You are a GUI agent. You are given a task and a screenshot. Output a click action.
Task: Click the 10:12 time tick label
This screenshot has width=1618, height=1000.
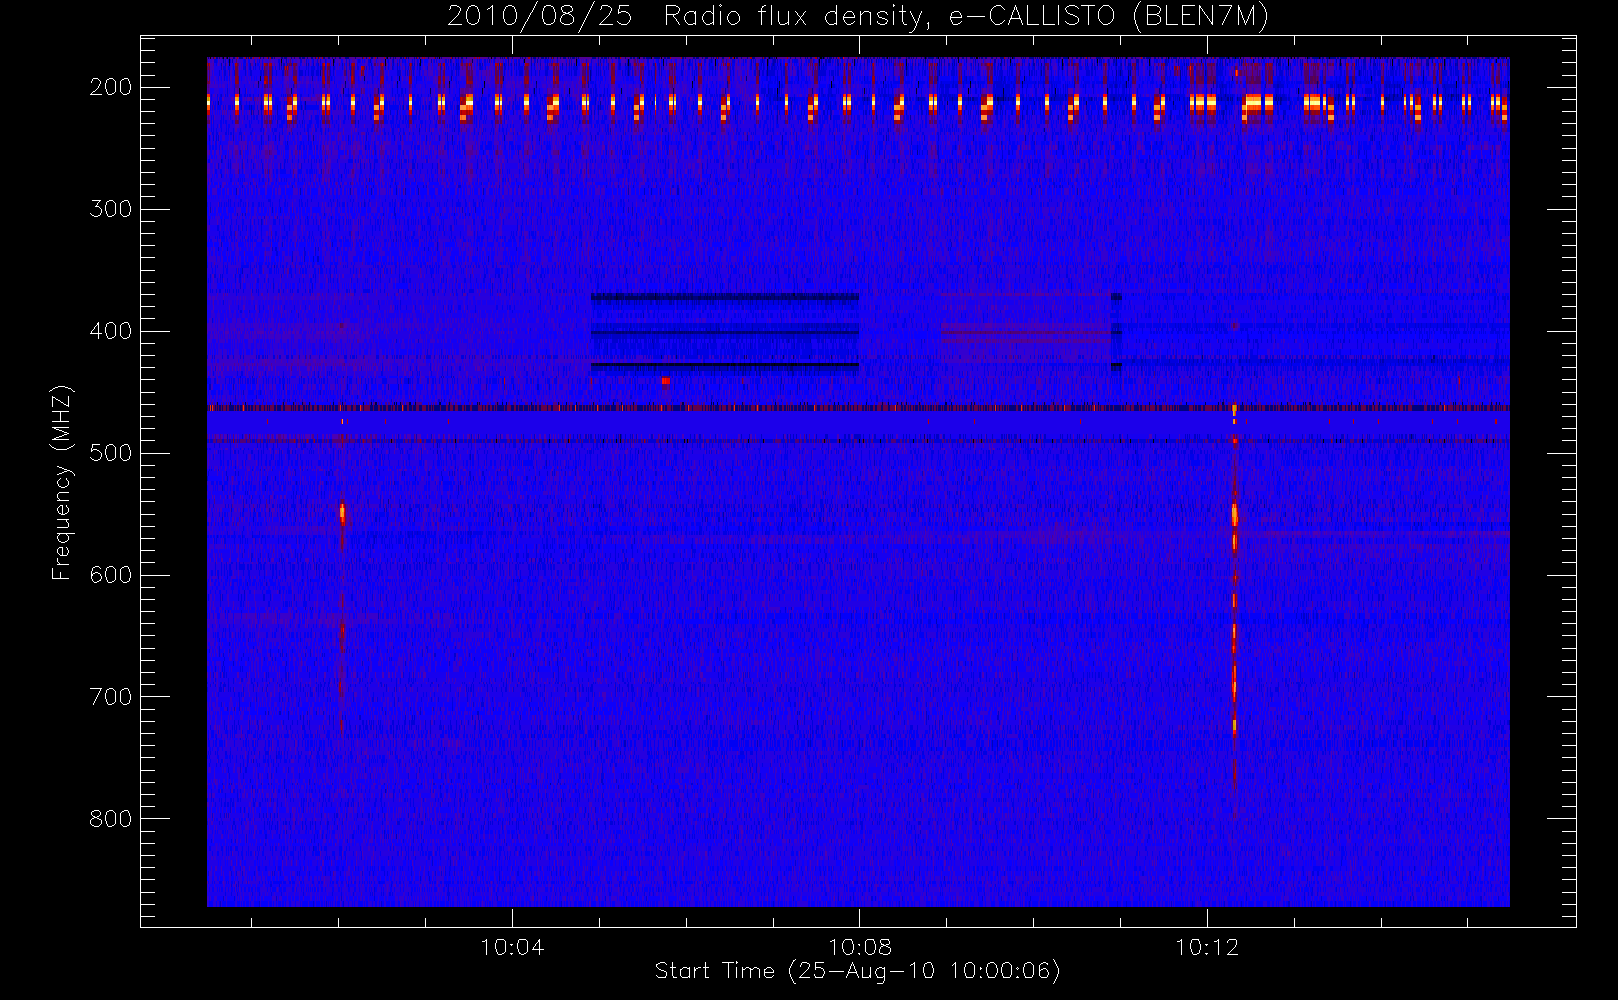pyautogui.click(x=1207, y=947)
